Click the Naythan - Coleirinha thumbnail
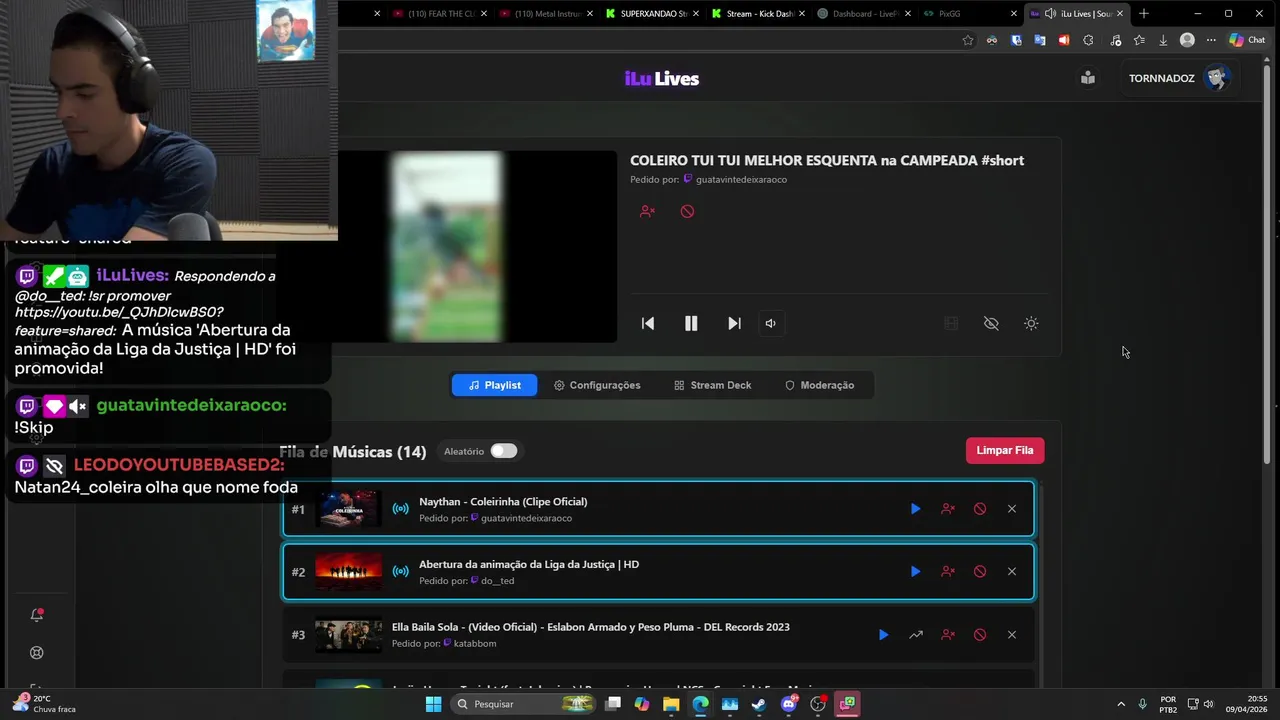Screen dimensions: 1280x720 point(348,509)
